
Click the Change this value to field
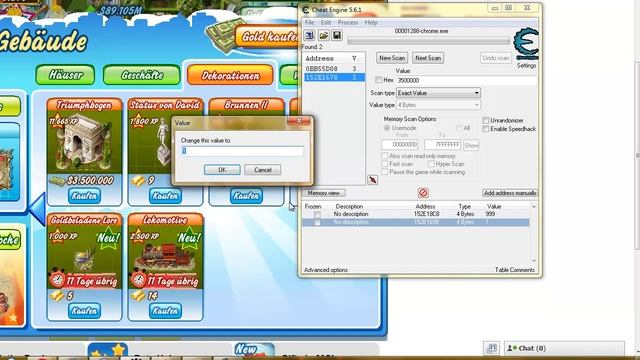coord(242,151)
